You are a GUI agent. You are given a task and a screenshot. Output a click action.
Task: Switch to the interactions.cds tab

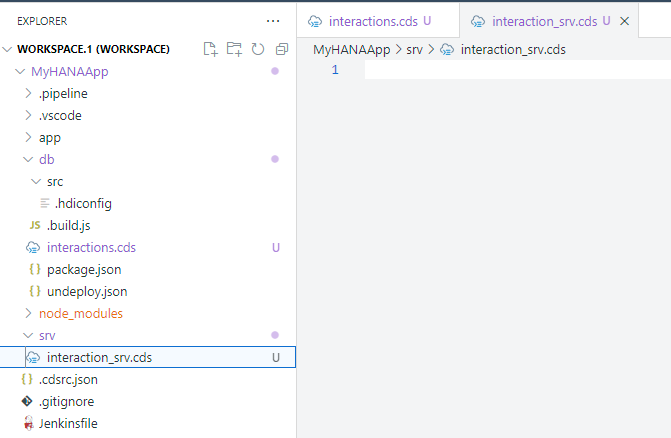tap(378, 21)
